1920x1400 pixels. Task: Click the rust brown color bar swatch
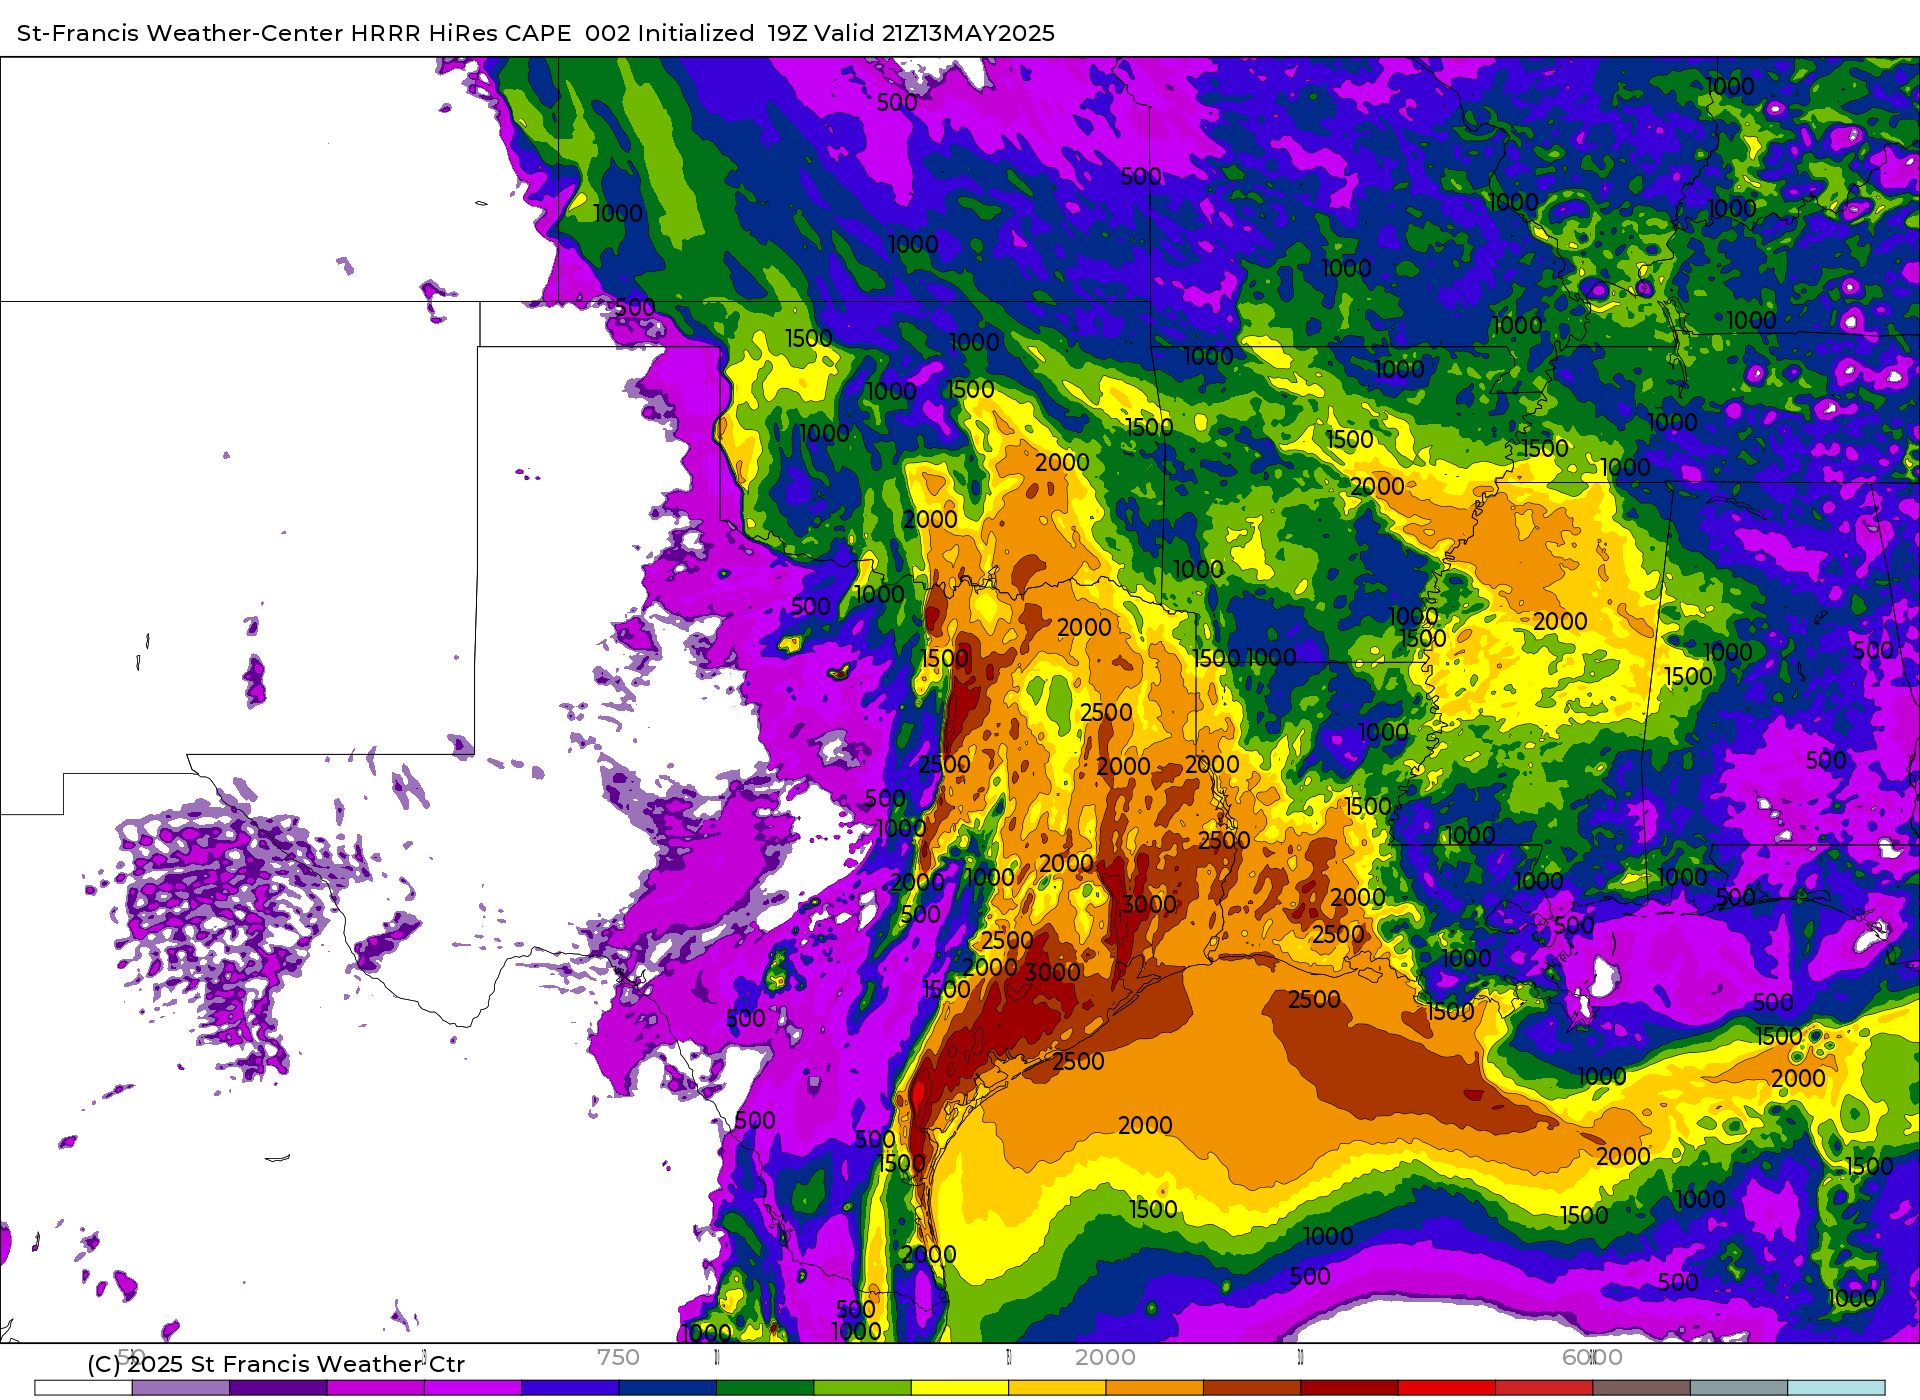(x=1252, y=1388)
